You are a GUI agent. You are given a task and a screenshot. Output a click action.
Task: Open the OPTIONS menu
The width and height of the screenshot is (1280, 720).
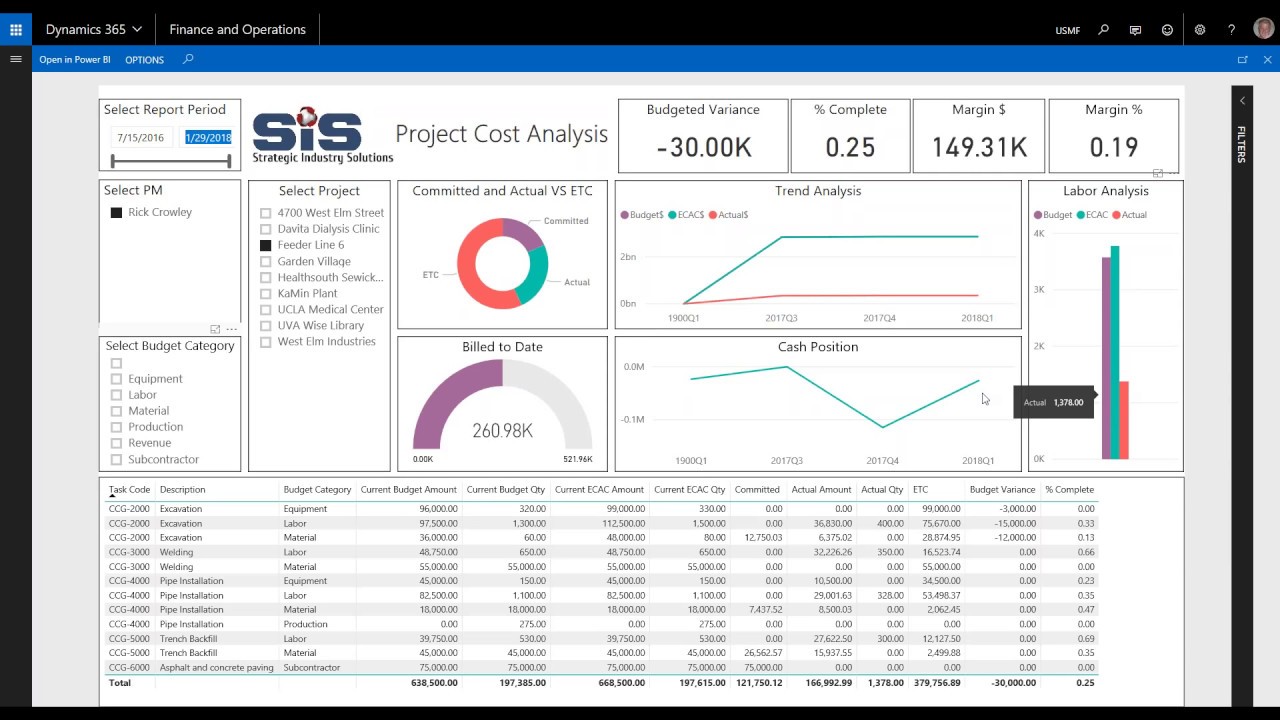tap(144, 60)
